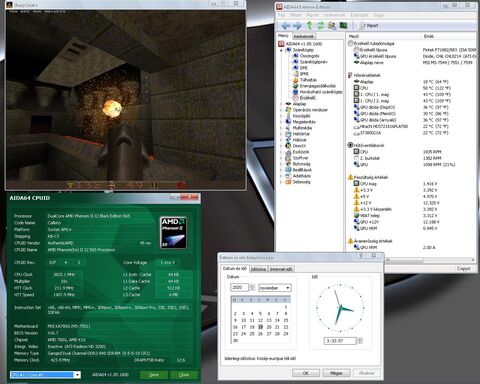Click the blue Forward arrow in AIDA64 toolbar

point(297,25)
